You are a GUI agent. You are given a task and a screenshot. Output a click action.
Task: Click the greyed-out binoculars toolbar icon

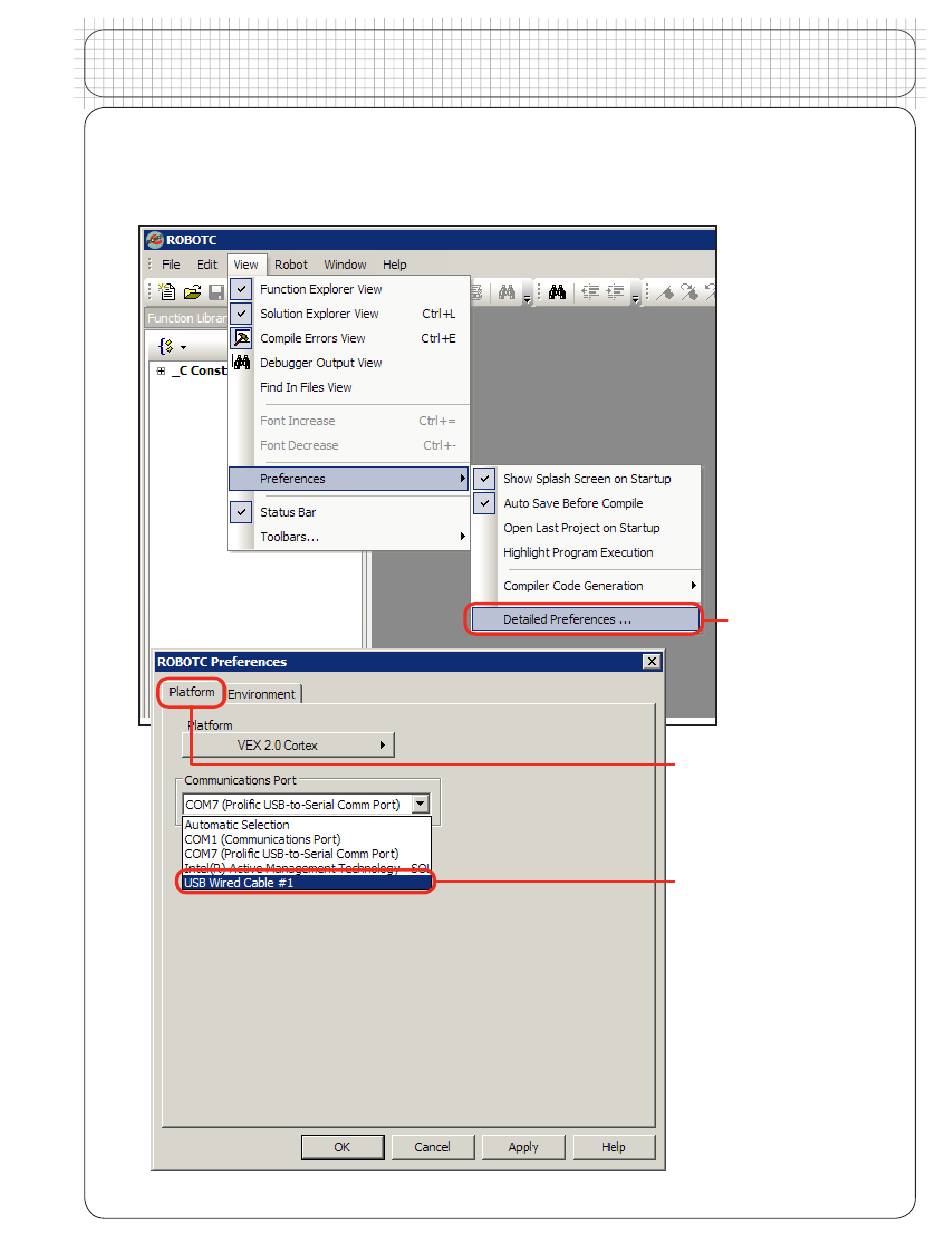(507, 292)
